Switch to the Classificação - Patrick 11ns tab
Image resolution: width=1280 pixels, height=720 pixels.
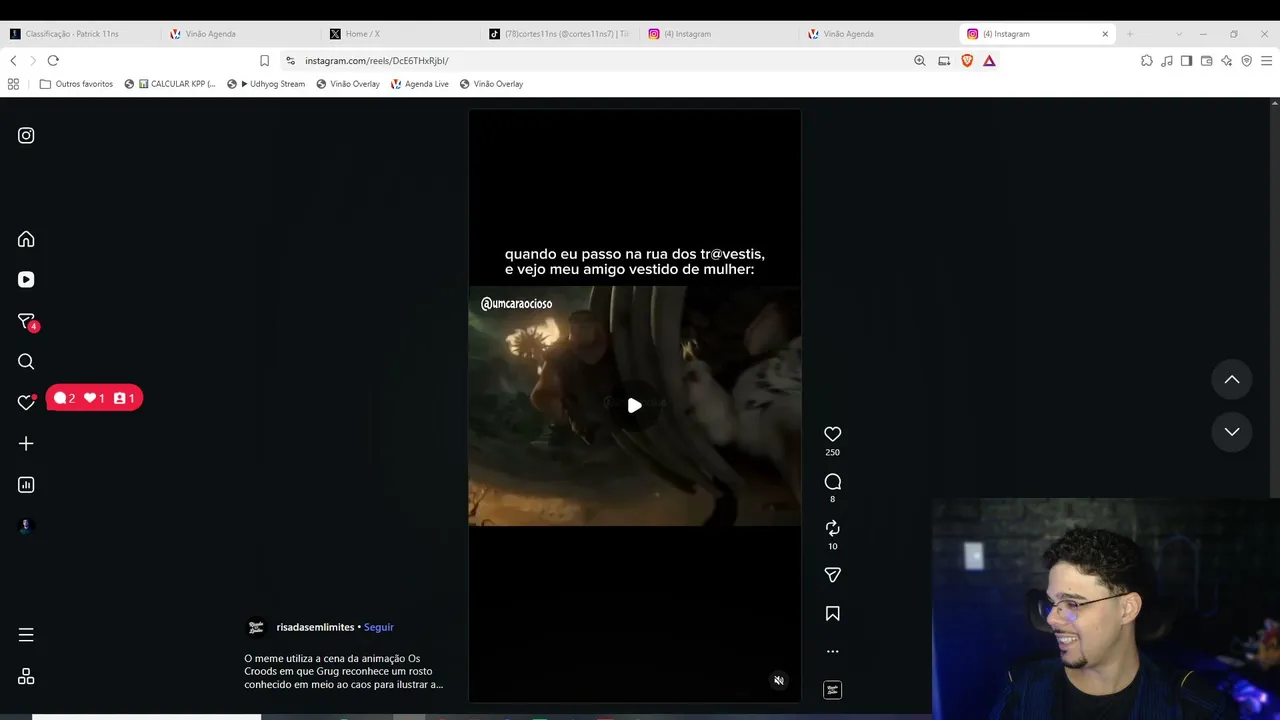pos(80,34)
